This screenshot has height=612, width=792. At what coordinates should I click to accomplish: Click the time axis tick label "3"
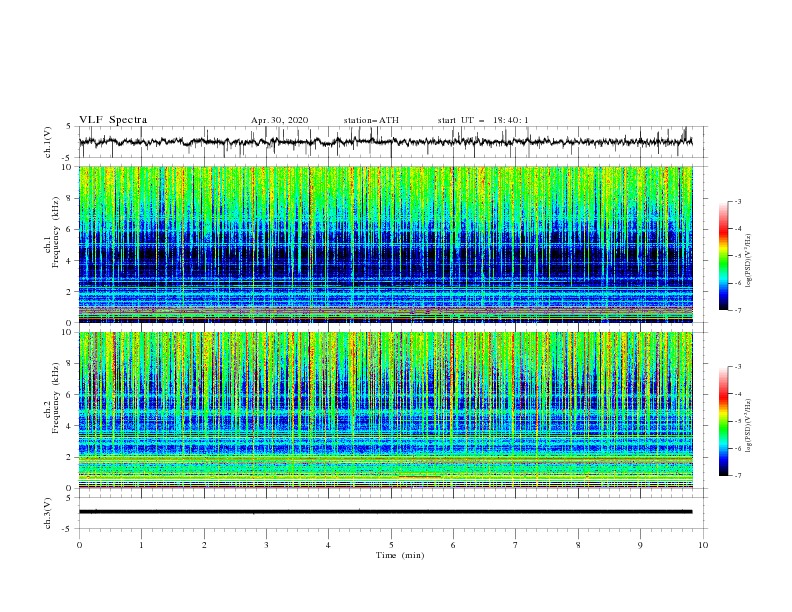[266, 545]
